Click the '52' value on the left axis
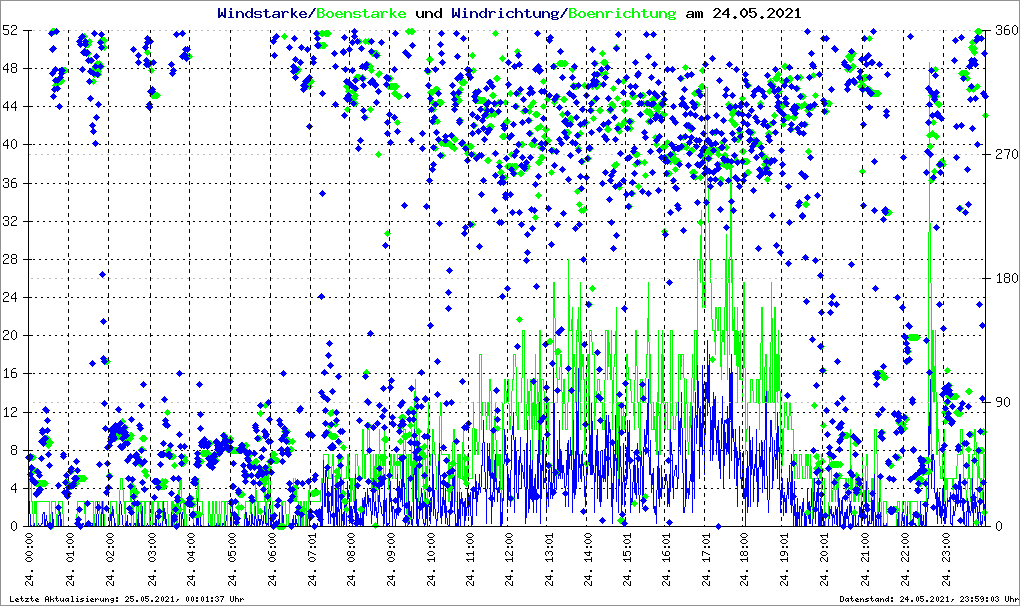 pos(9,31)
